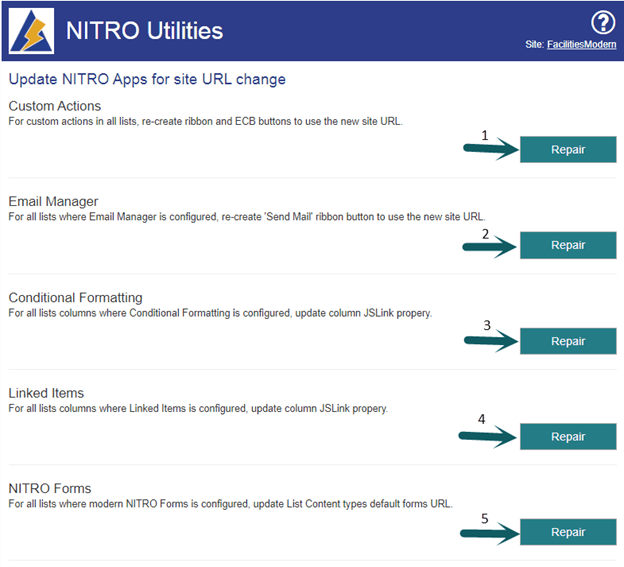
Task: Click the Conditional Formatting JSLink description text
Action: pos(220,313)
